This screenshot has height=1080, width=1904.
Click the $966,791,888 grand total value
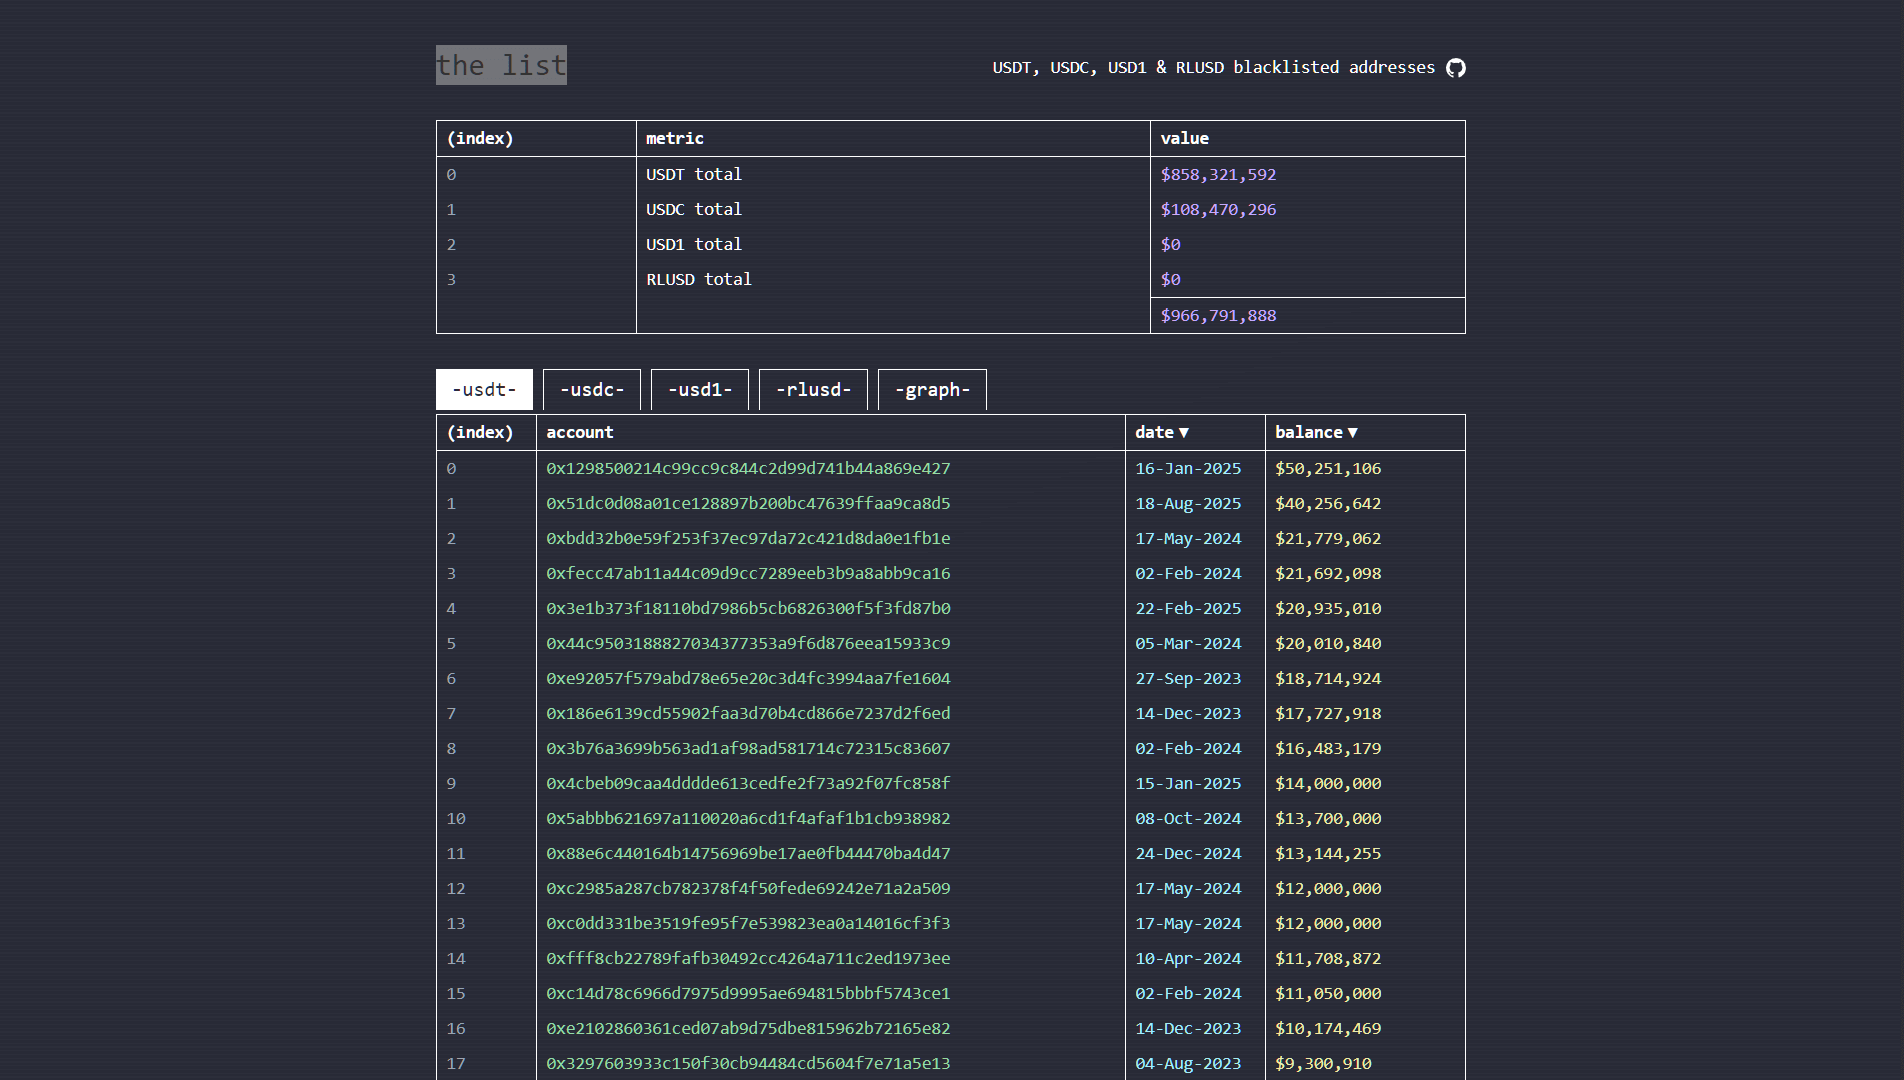click(1218, 316)
